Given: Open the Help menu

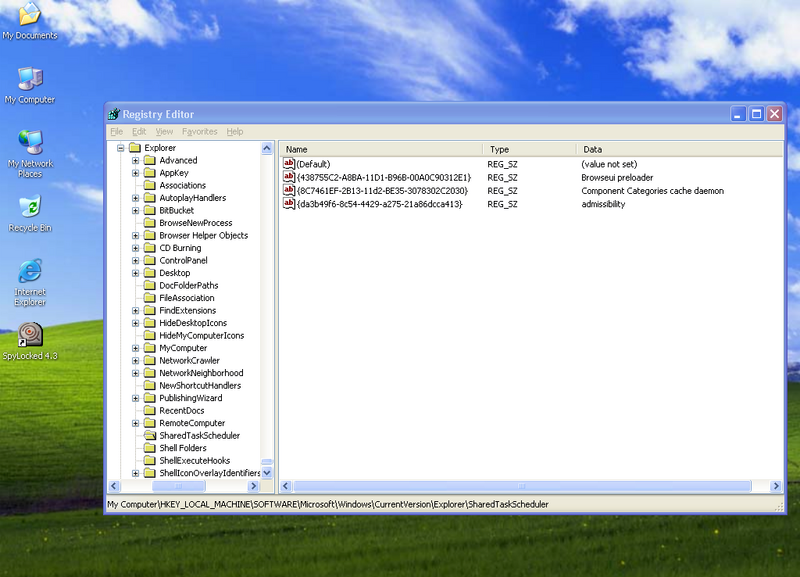Looking at the screenshot, I should tap(235, 132).
